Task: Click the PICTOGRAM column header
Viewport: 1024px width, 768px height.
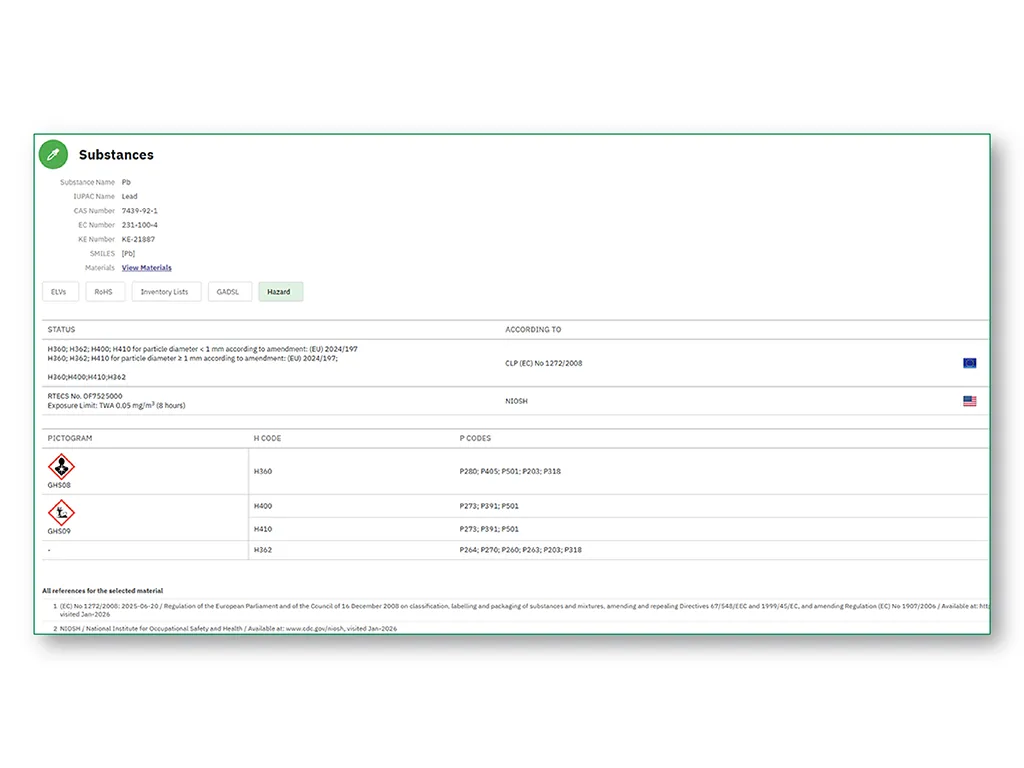Action: tap(70, 438)
